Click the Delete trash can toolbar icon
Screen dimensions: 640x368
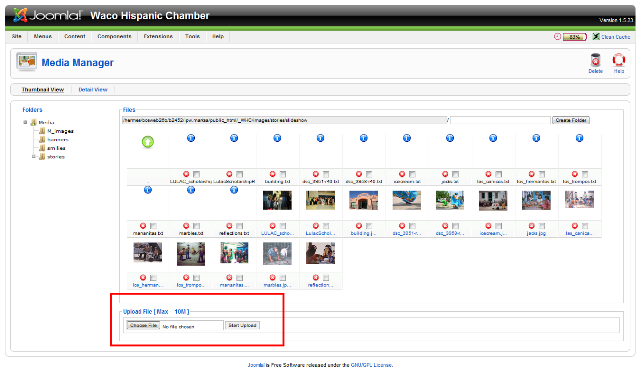[595, 60]
